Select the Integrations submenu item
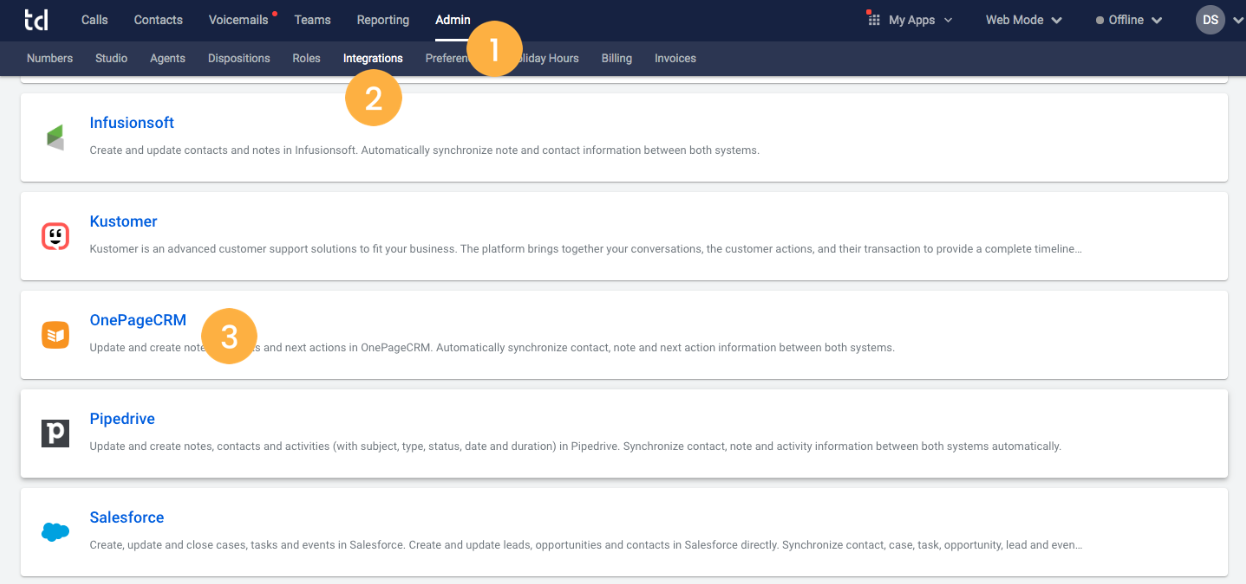The width and height of the screenshot is (1246, 584). tap(373, 58)
